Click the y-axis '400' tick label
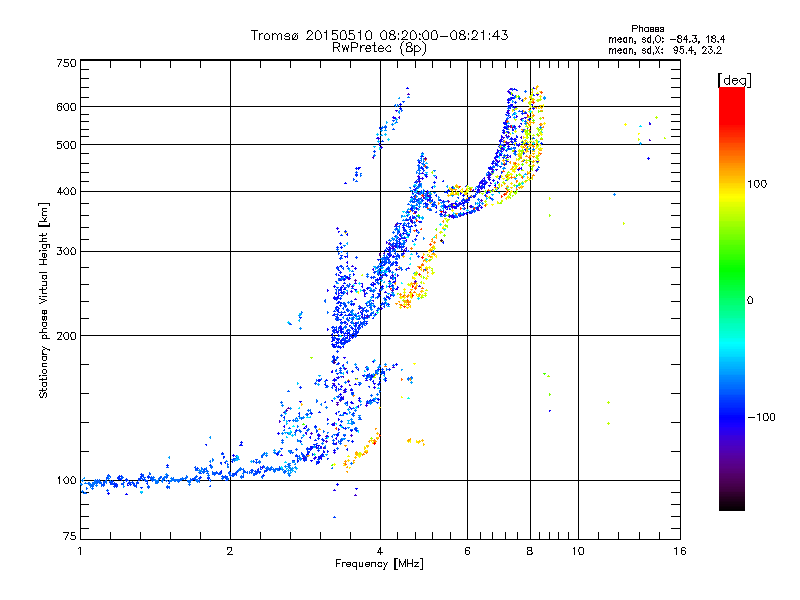 coord(66,192)
